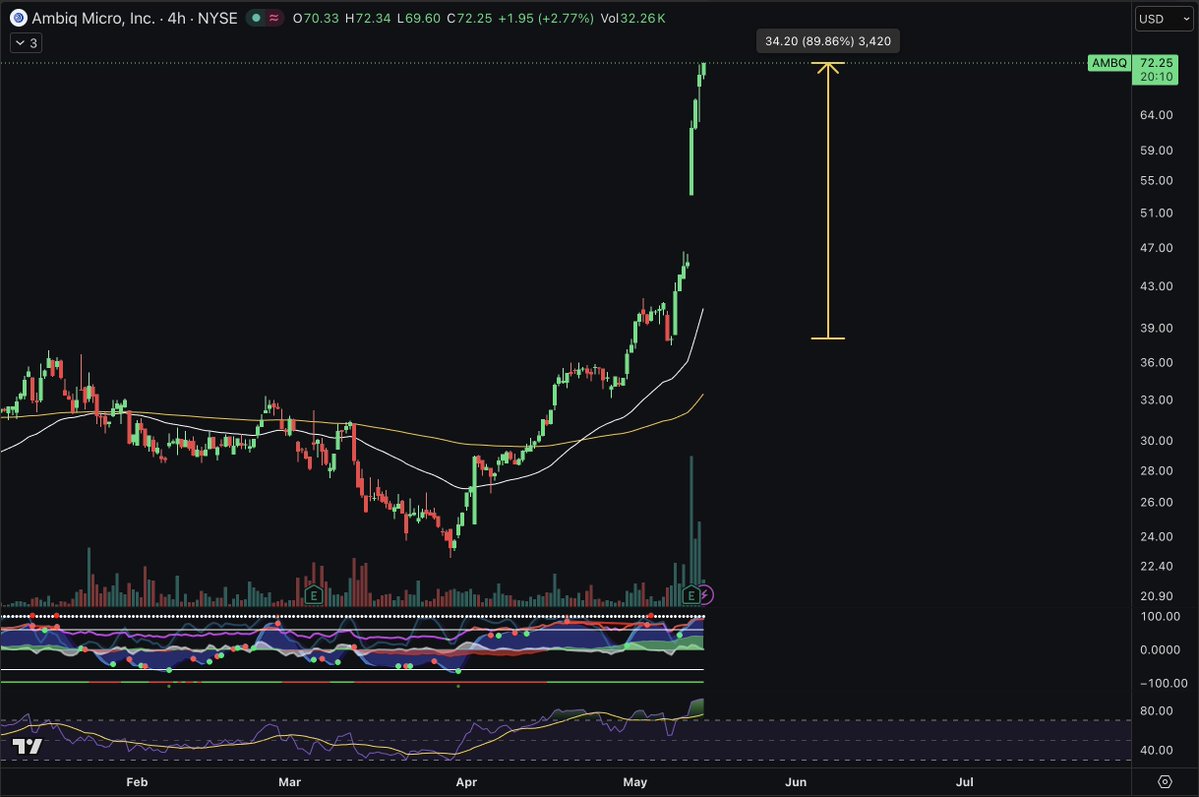Click the −100.00 oscillator axis label
This screenshot has width=1199, height=797.
click(x=1163, y=683)
